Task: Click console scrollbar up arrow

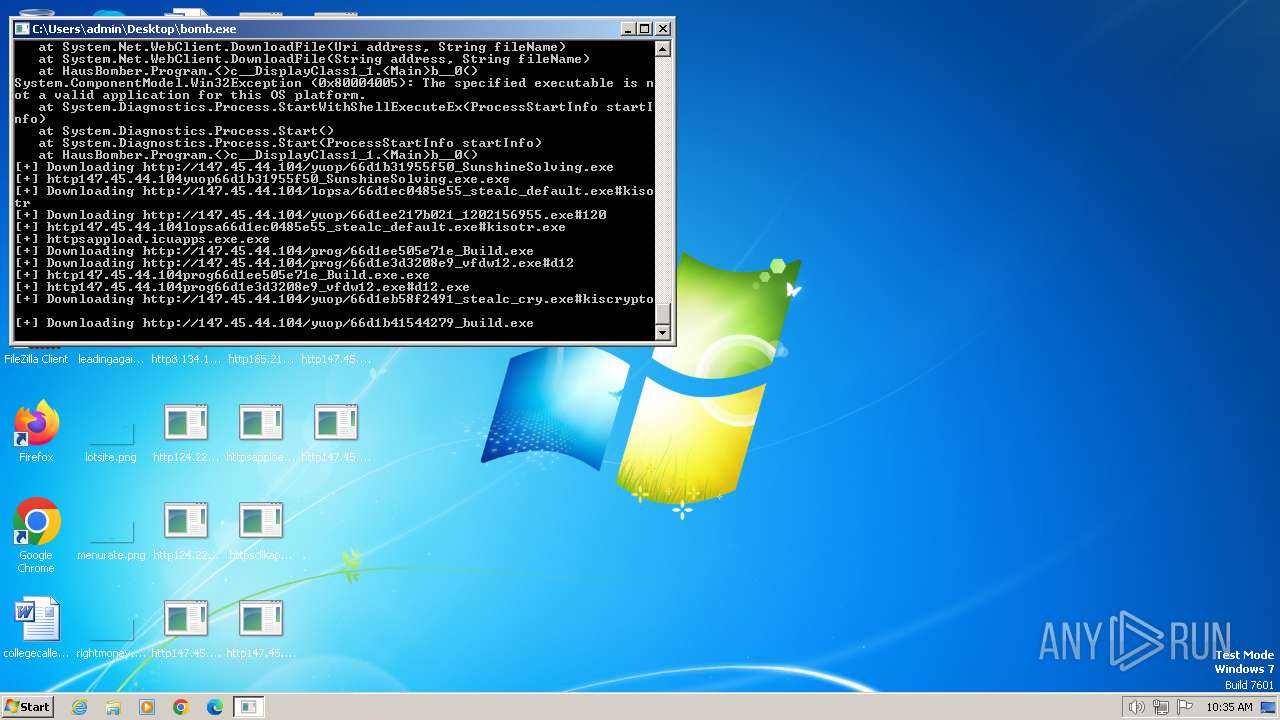Action: pyautogui.click(x=662, y=48)
